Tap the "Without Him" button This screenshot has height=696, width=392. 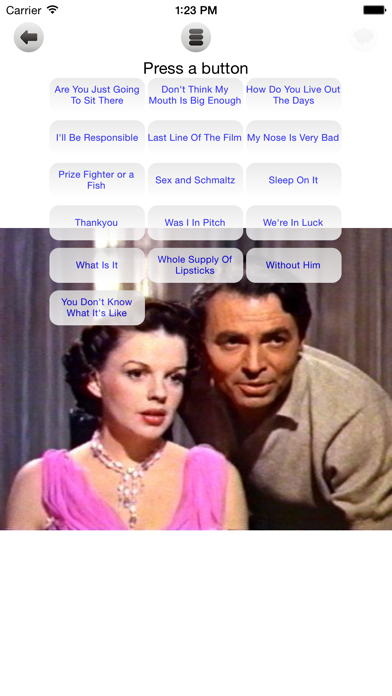tap(293, 265)
